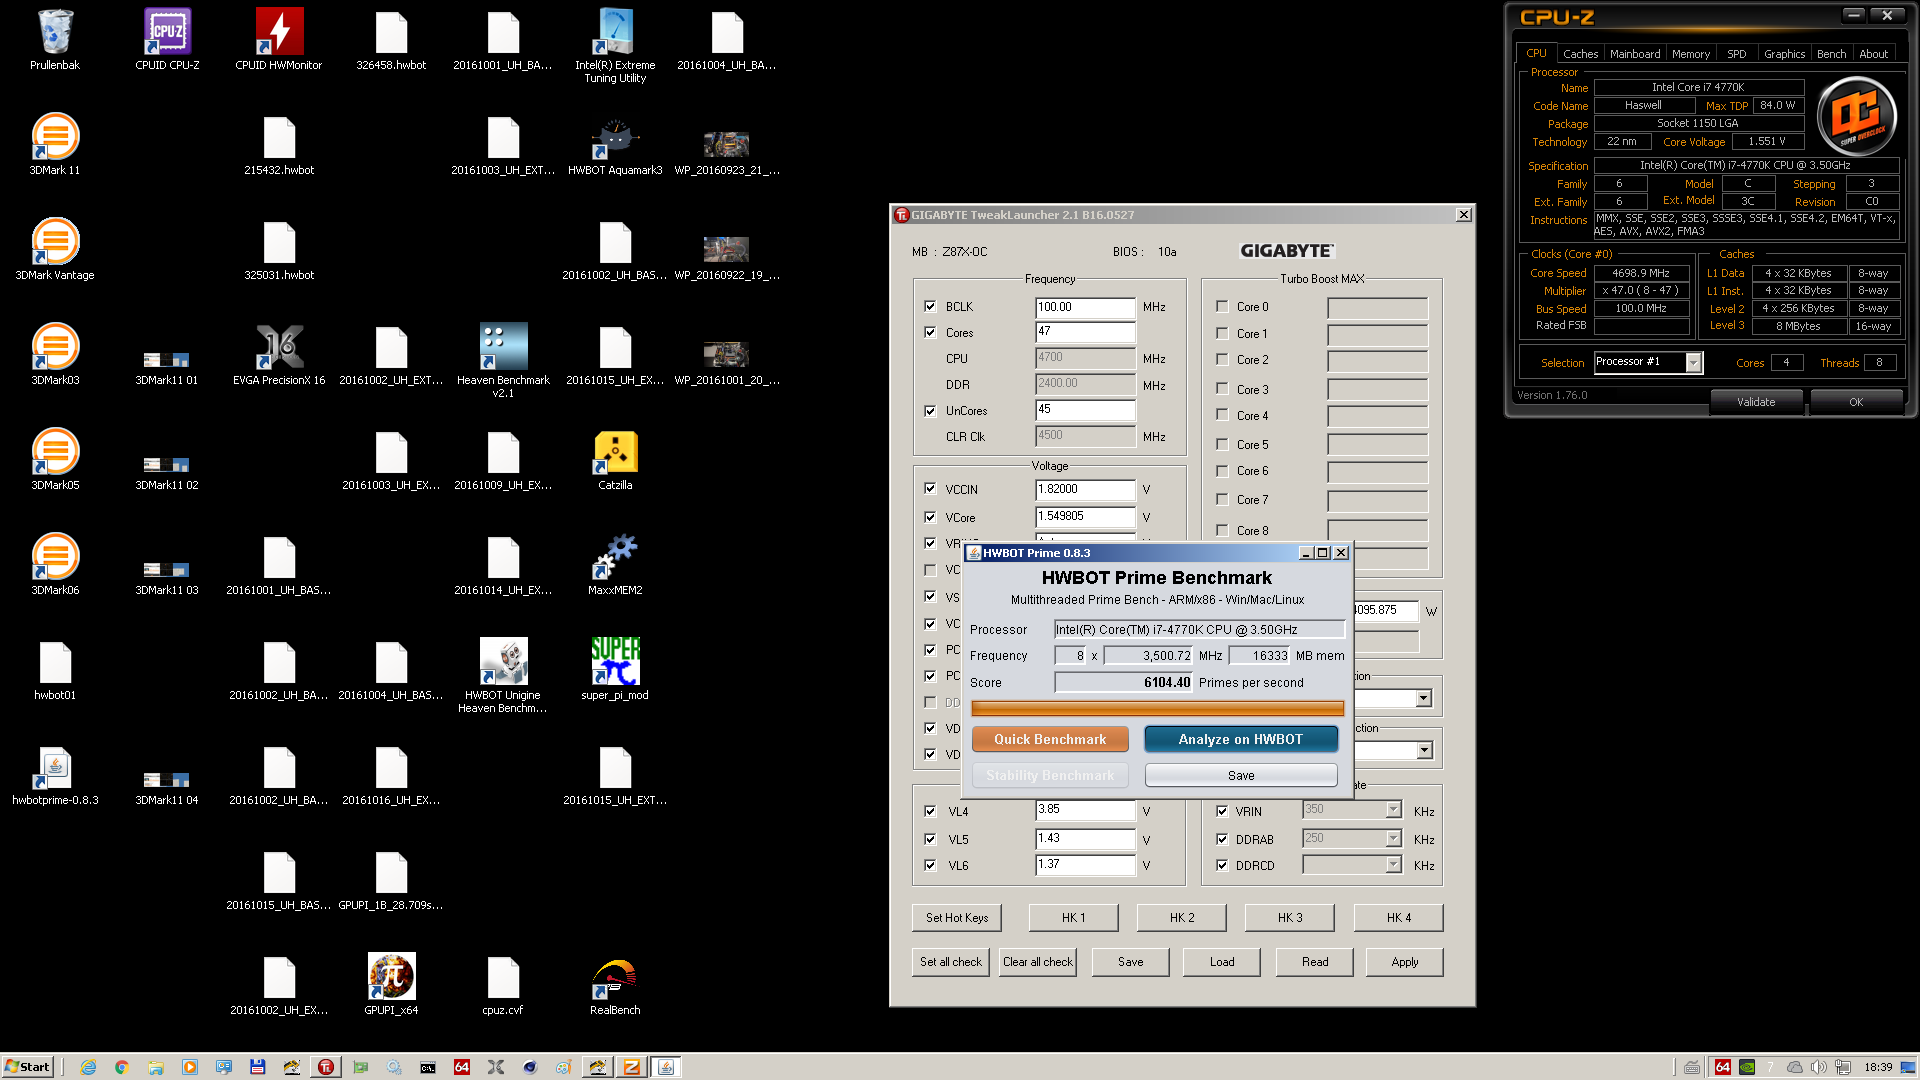The height and width of the screenshot is (1080, 1920).
Task: Click the orange HWBOT Prime progress bar
Action: pos(1157,709)
